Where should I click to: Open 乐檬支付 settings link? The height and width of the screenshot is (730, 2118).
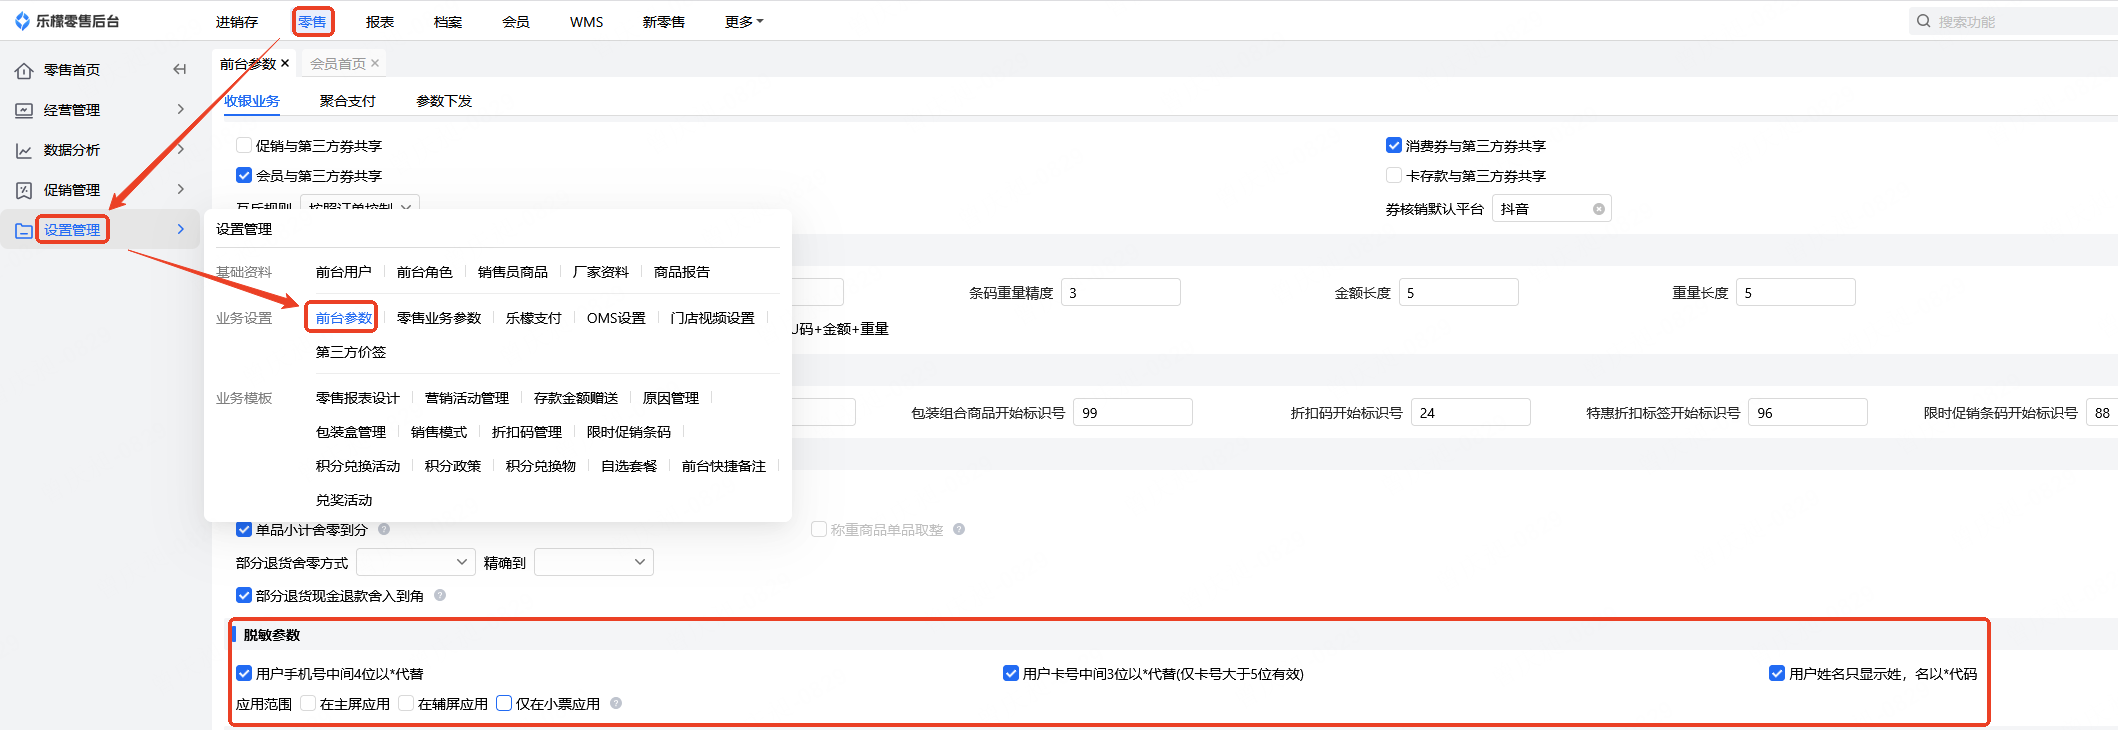click(534, 318)
